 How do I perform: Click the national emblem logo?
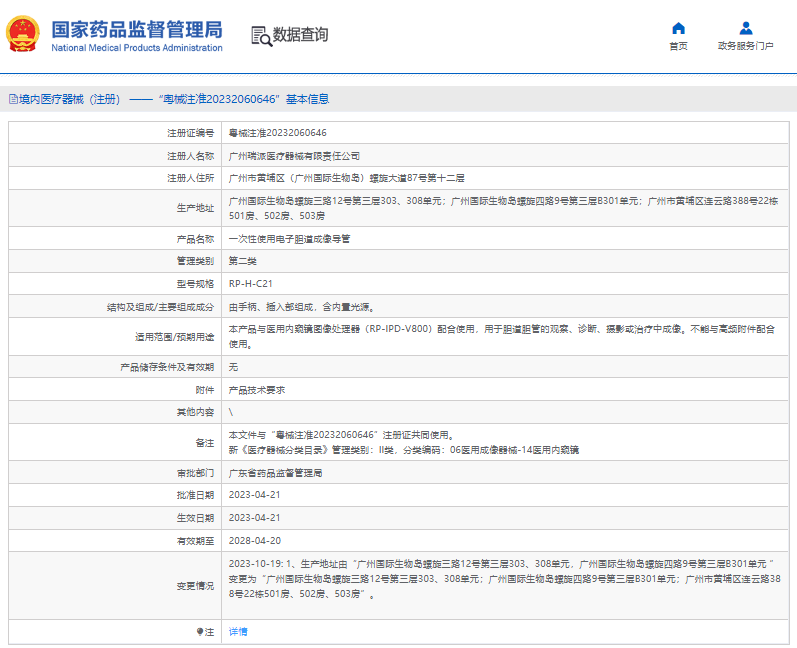pyautogui.click(x=22, y=34)
